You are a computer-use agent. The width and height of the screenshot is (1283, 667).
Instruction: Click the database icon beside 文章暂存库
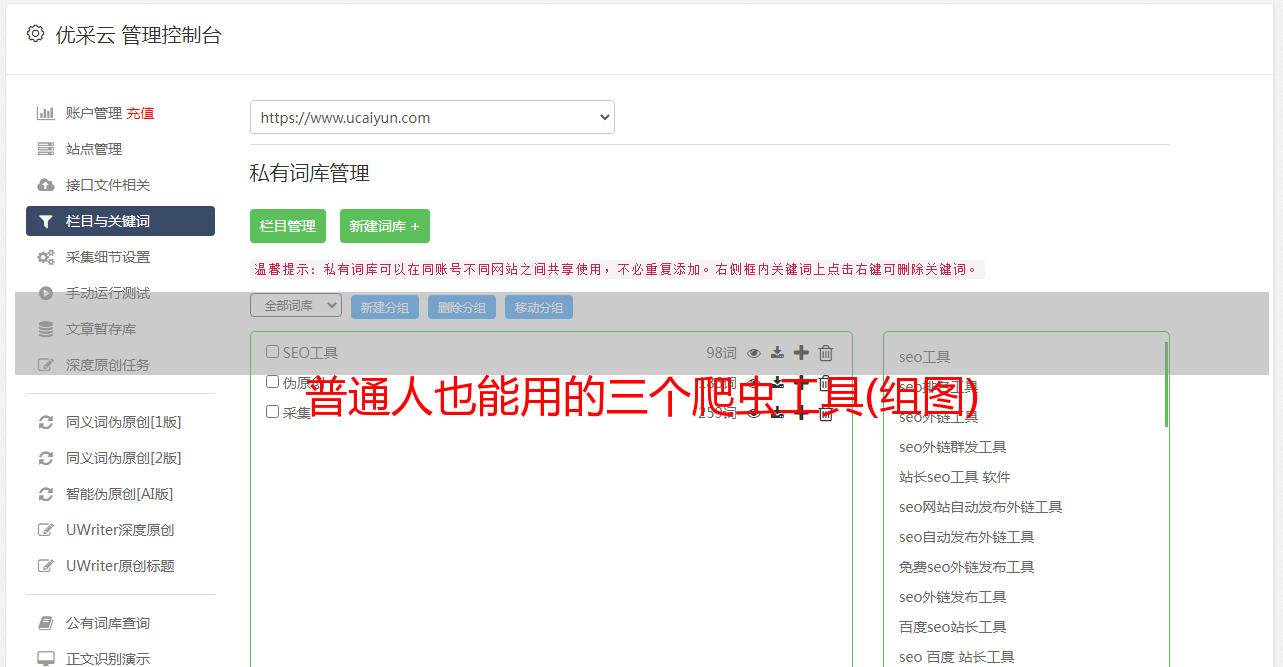(x=45, y=329)
